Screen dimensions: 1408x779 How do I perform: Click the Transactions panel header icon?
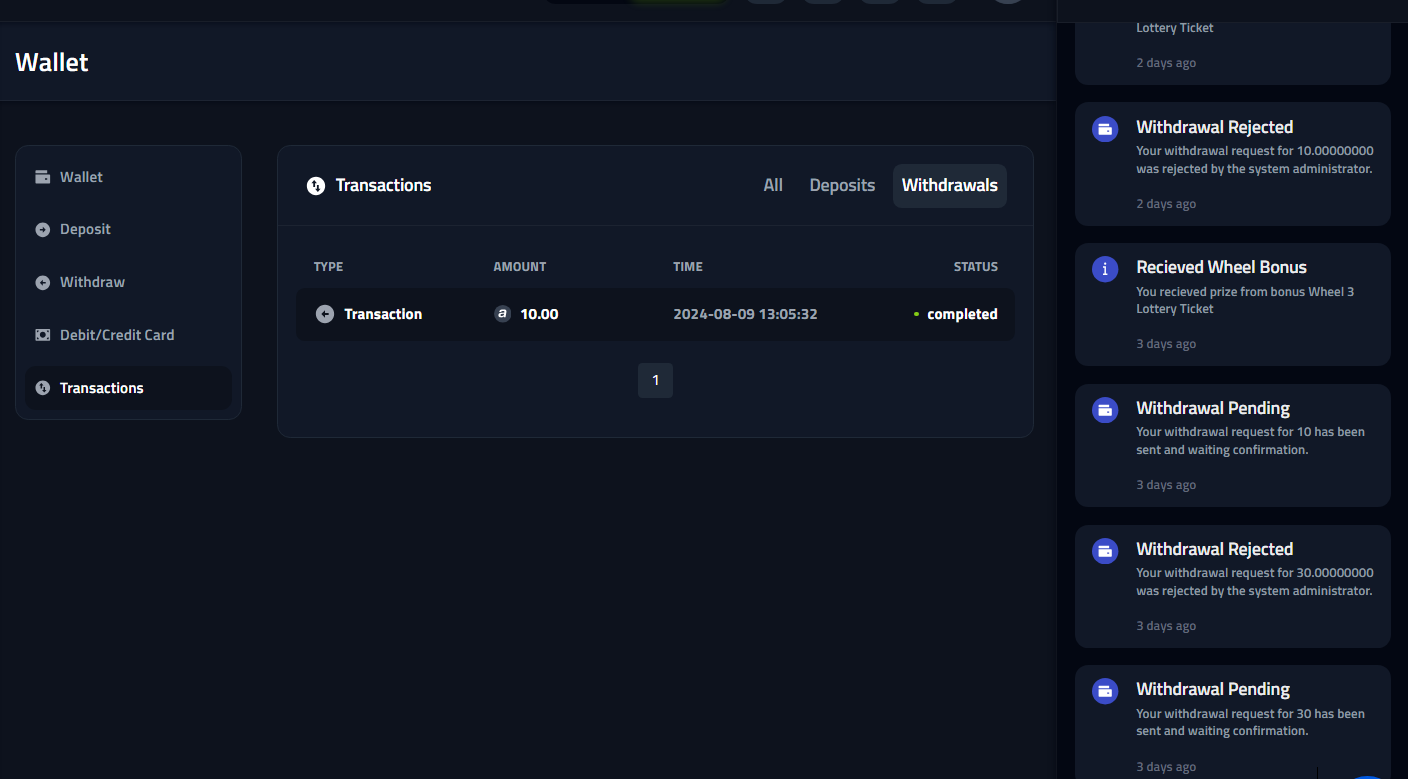tap(316, 186)
